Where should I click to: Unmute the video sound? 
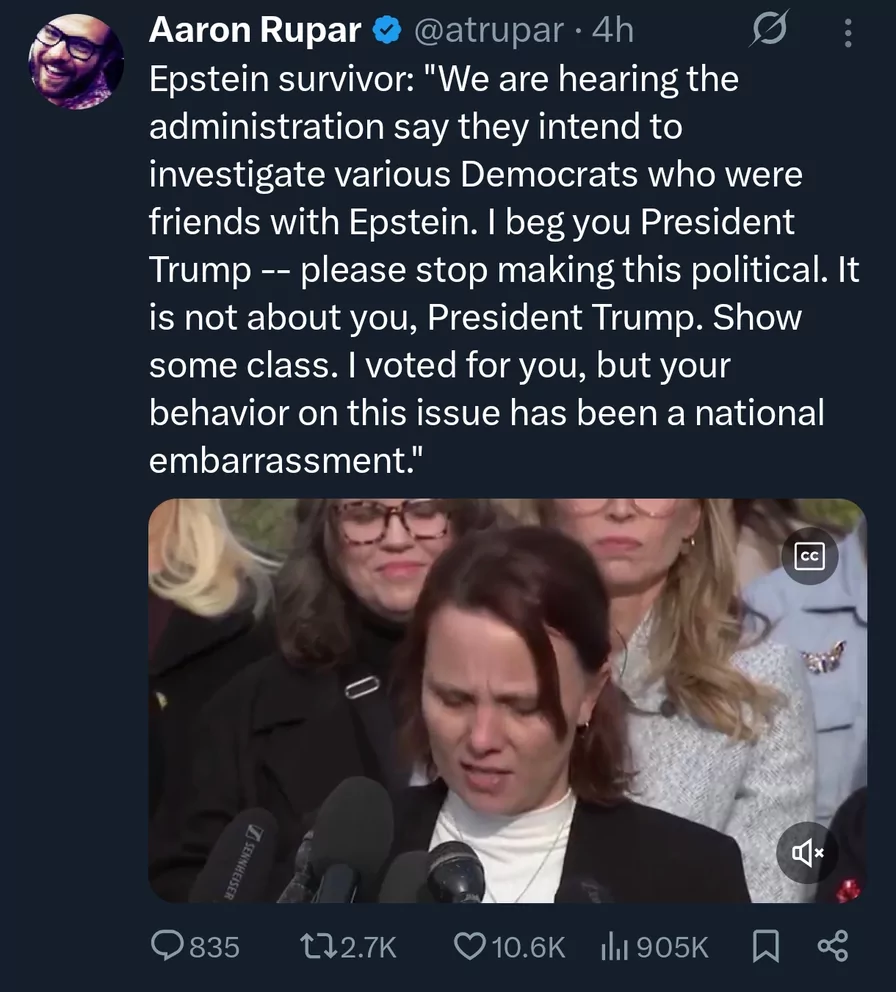808,852
